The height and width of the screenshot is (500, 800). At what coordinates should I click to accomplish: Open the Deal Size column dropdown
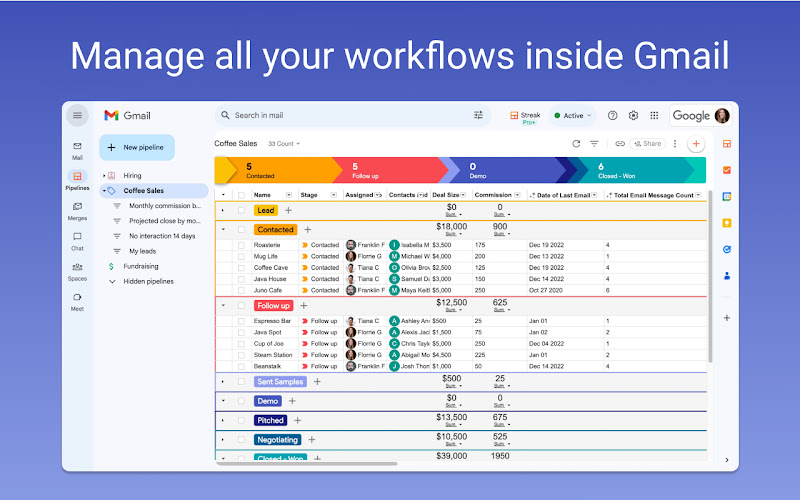[463, 195]
